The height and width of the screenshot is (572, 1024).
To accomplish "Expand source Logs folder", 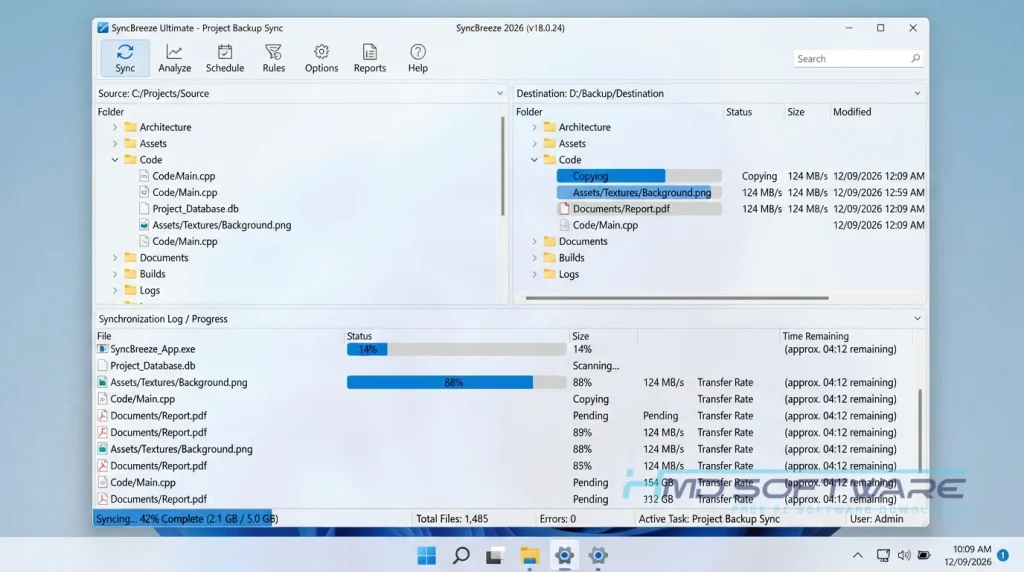I will tap(115, 291).
